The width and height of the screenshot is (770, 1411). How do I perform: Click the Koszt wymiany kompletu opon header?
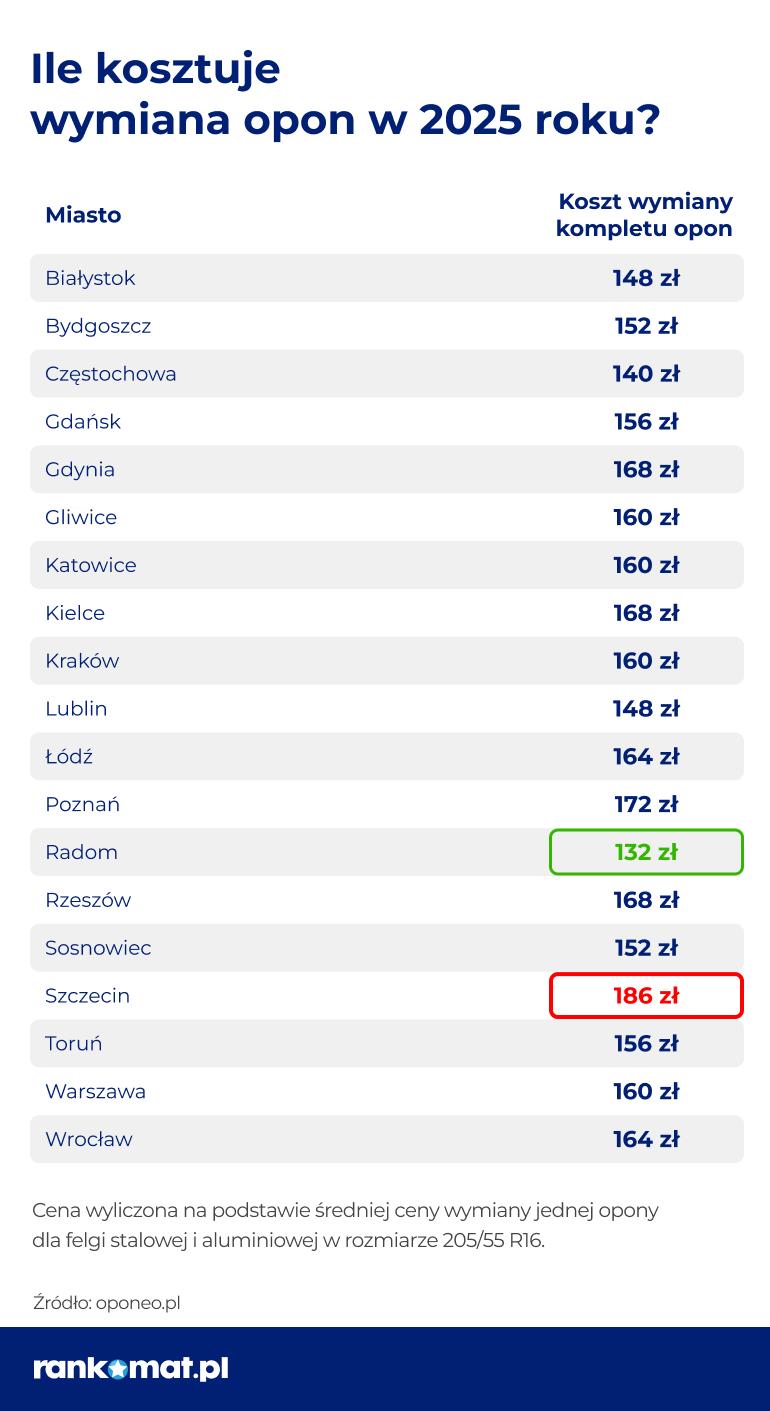[x=644, y=215]
